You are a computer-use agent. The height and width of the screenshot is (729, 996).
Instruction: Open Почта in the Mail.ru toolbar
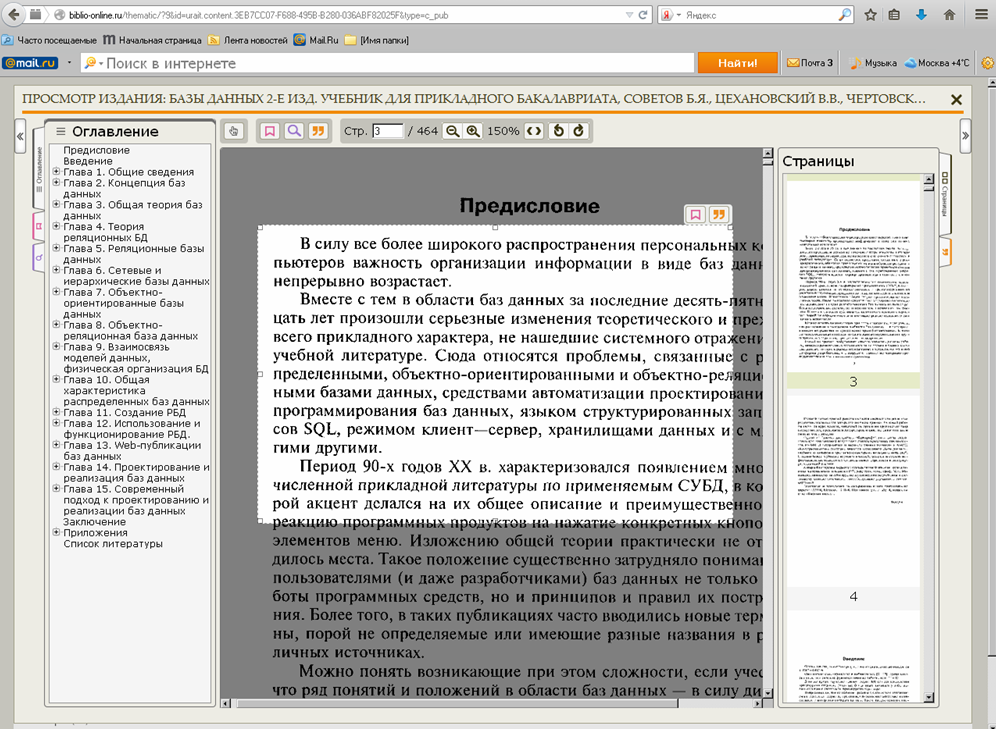click(x=810, y=63)
